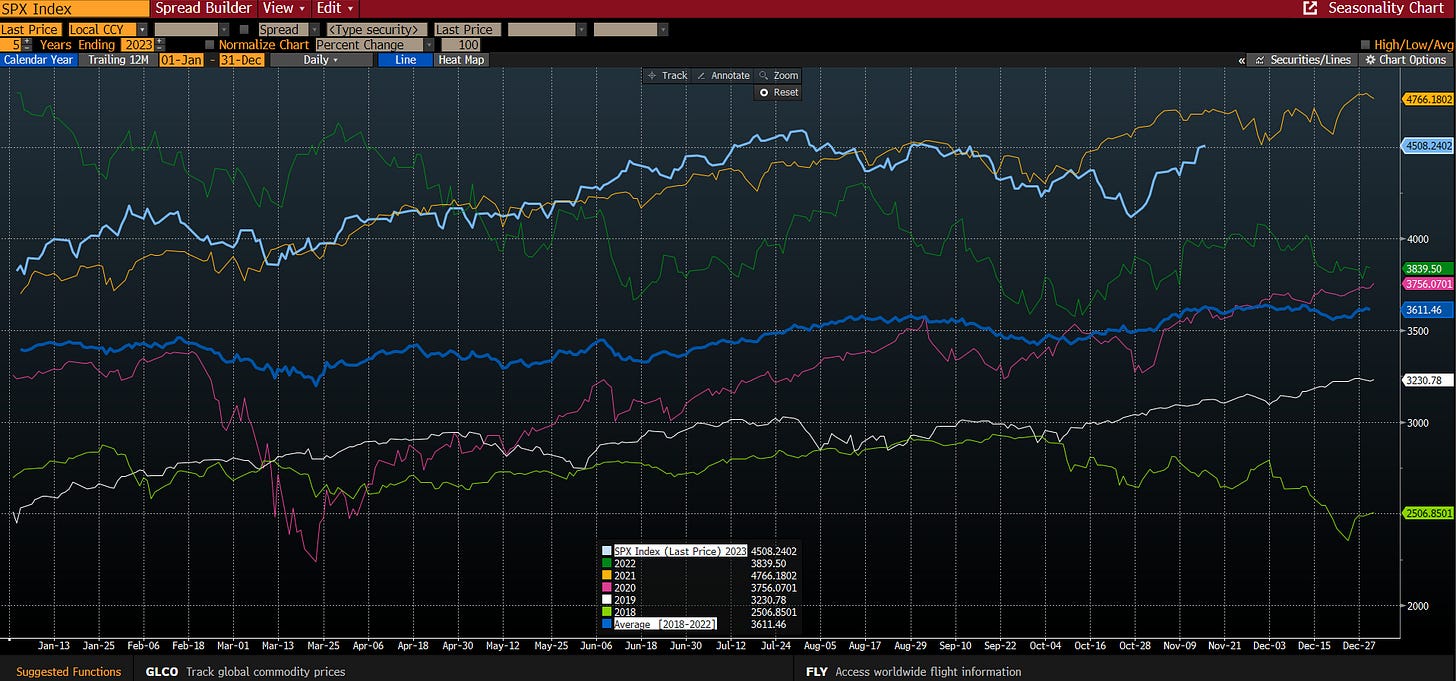
Task: Click the blue Average legend swatch
Action: 607,624
